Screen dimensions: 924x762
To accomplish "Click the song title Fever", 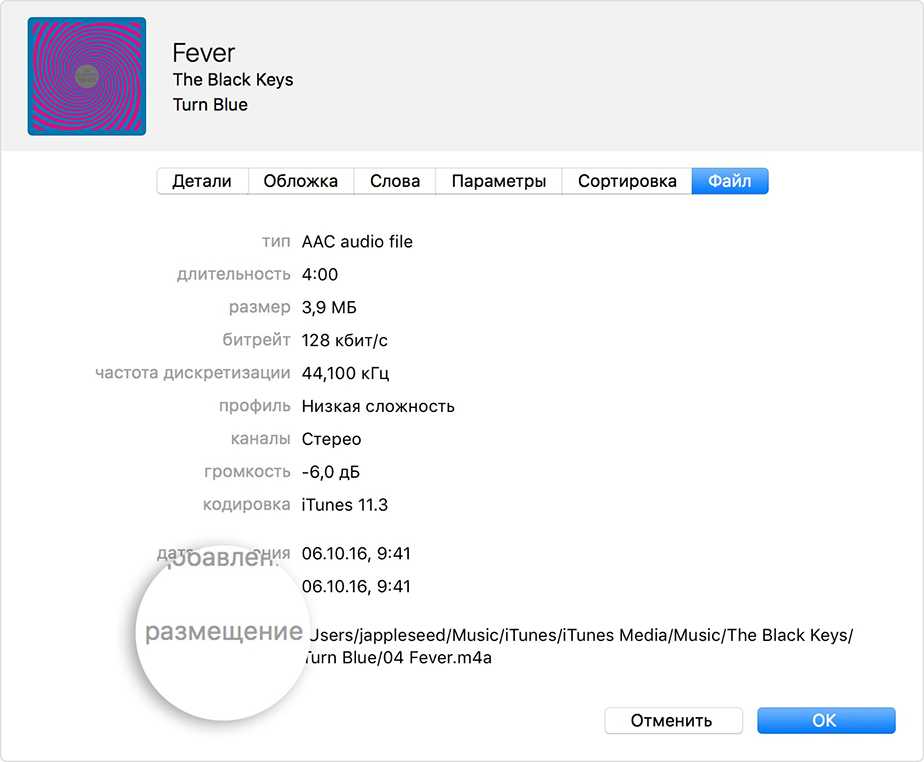I will point(203,53).
